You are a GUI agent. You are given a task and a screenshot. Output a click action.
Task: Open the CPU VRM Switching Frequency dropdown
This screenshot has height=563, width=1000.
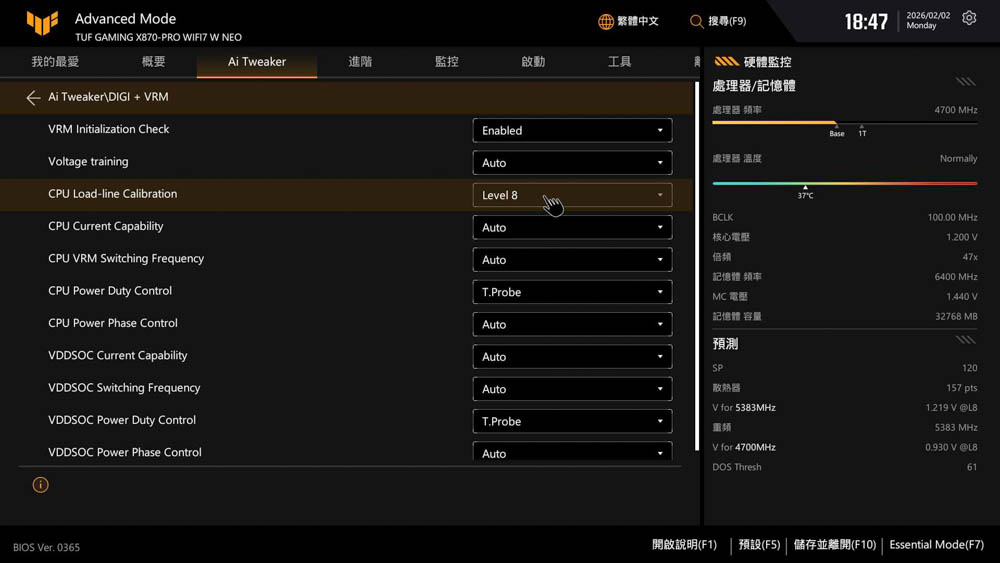pos(571,260)
